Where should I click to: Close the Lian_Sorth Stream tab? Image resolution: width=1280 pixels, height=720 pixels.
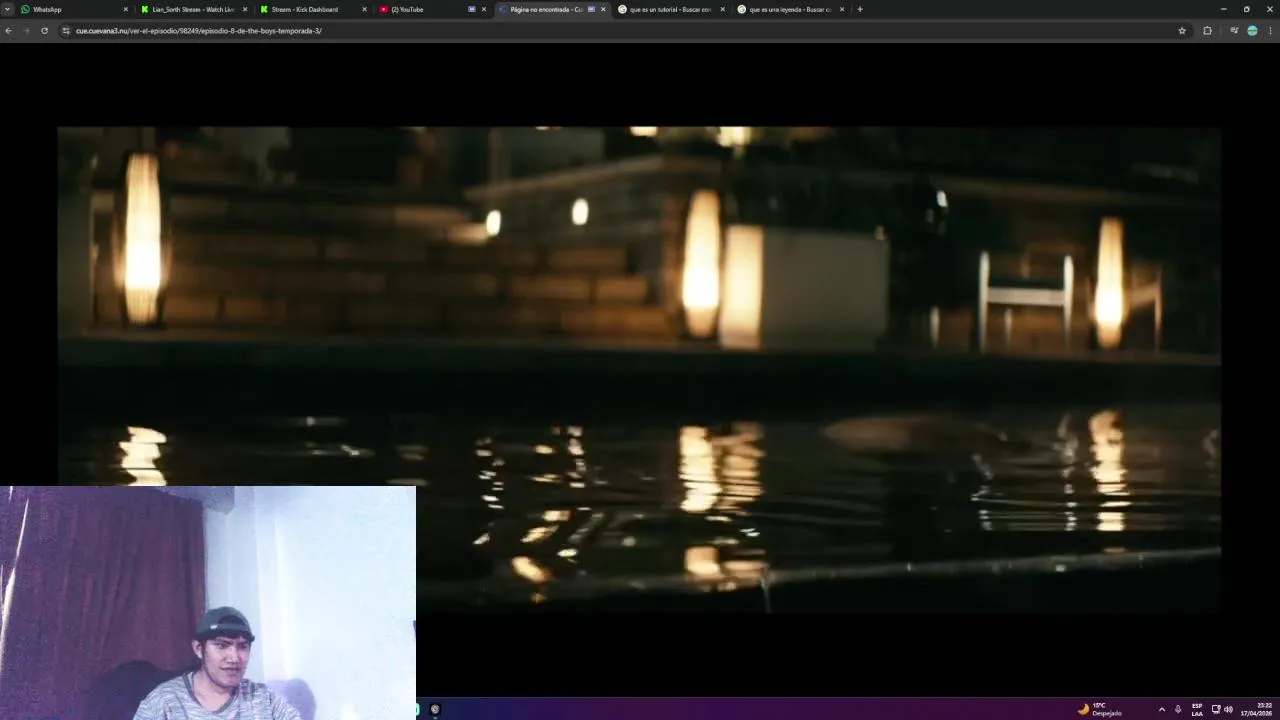click(x=245, y=9)
